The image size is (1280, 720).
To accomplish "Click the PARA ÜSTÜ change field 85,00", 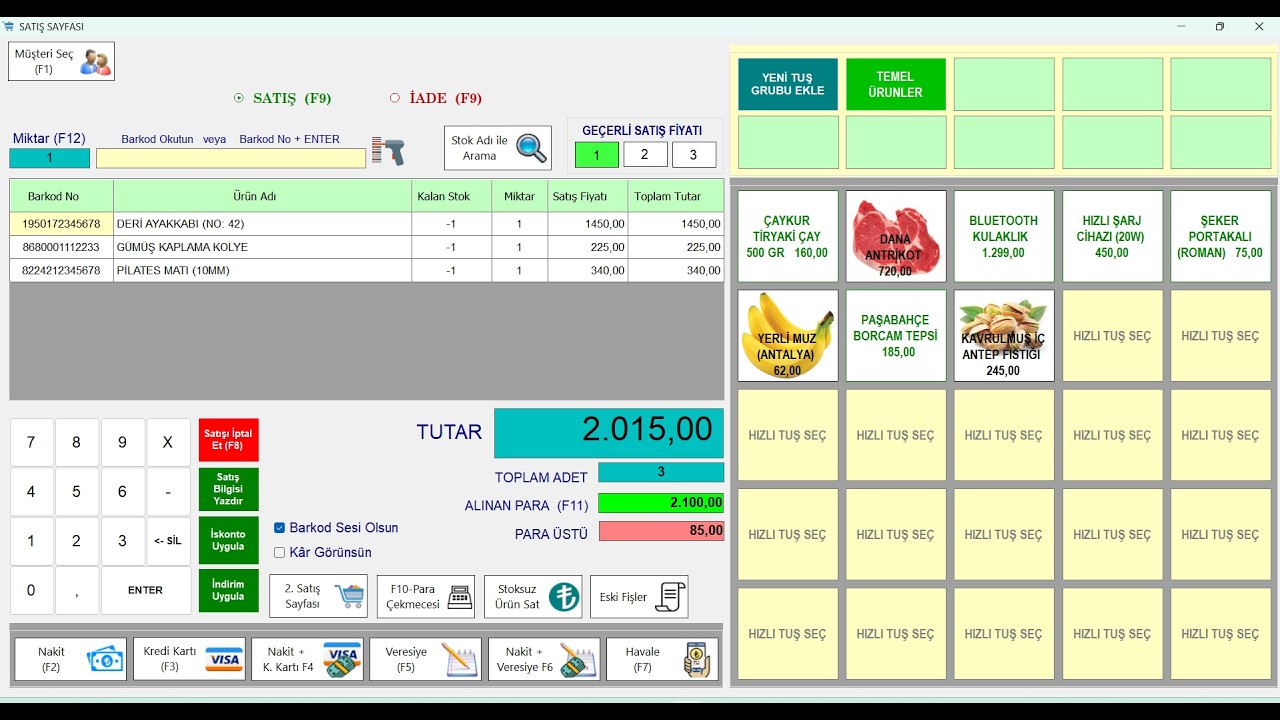I will point(661,531).
